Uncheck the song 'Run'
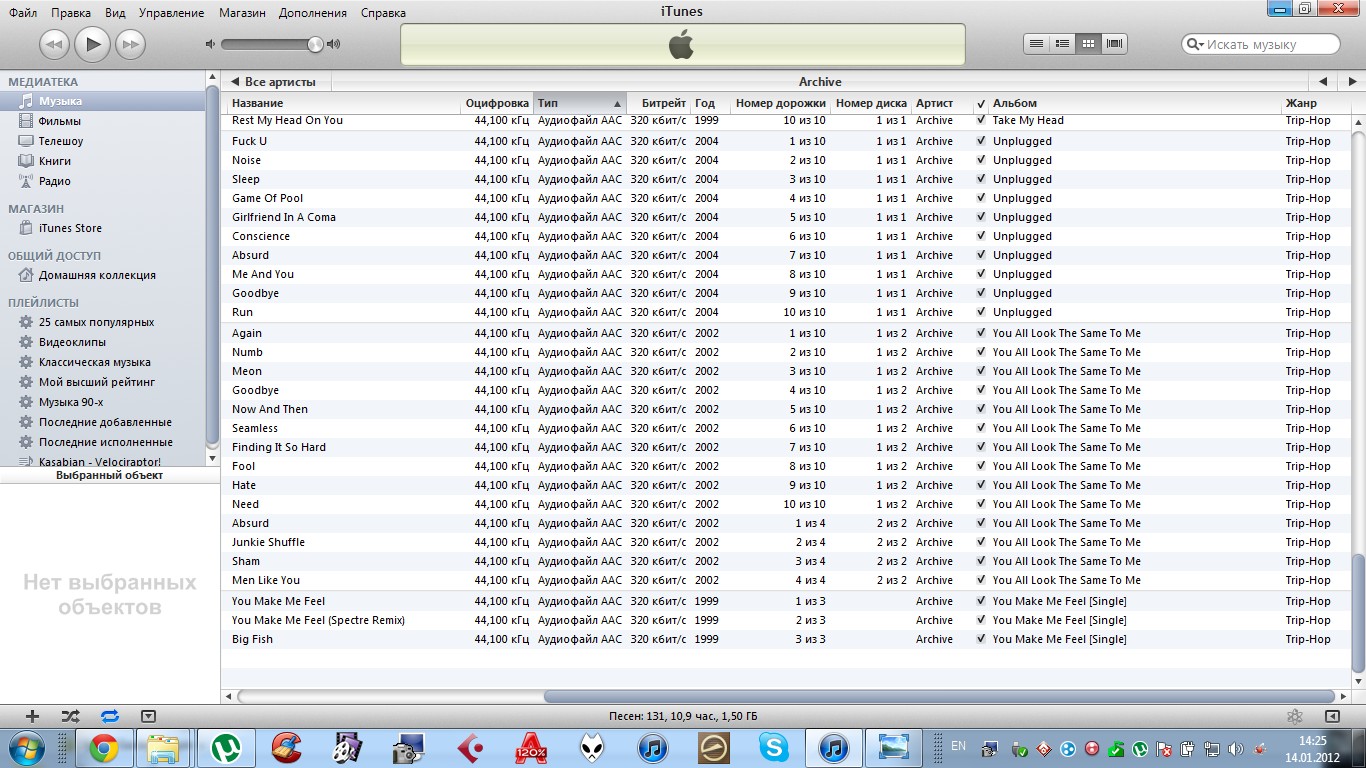 coord(981,312)
